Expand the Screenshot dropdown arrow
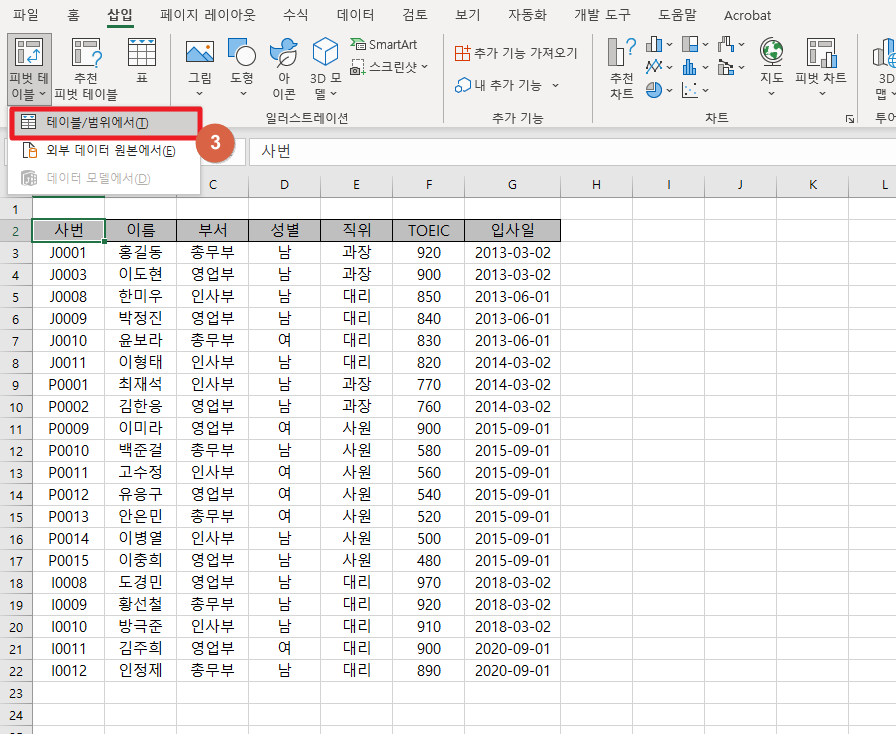This screenshot has width=896, height=734. coord(425,67)
